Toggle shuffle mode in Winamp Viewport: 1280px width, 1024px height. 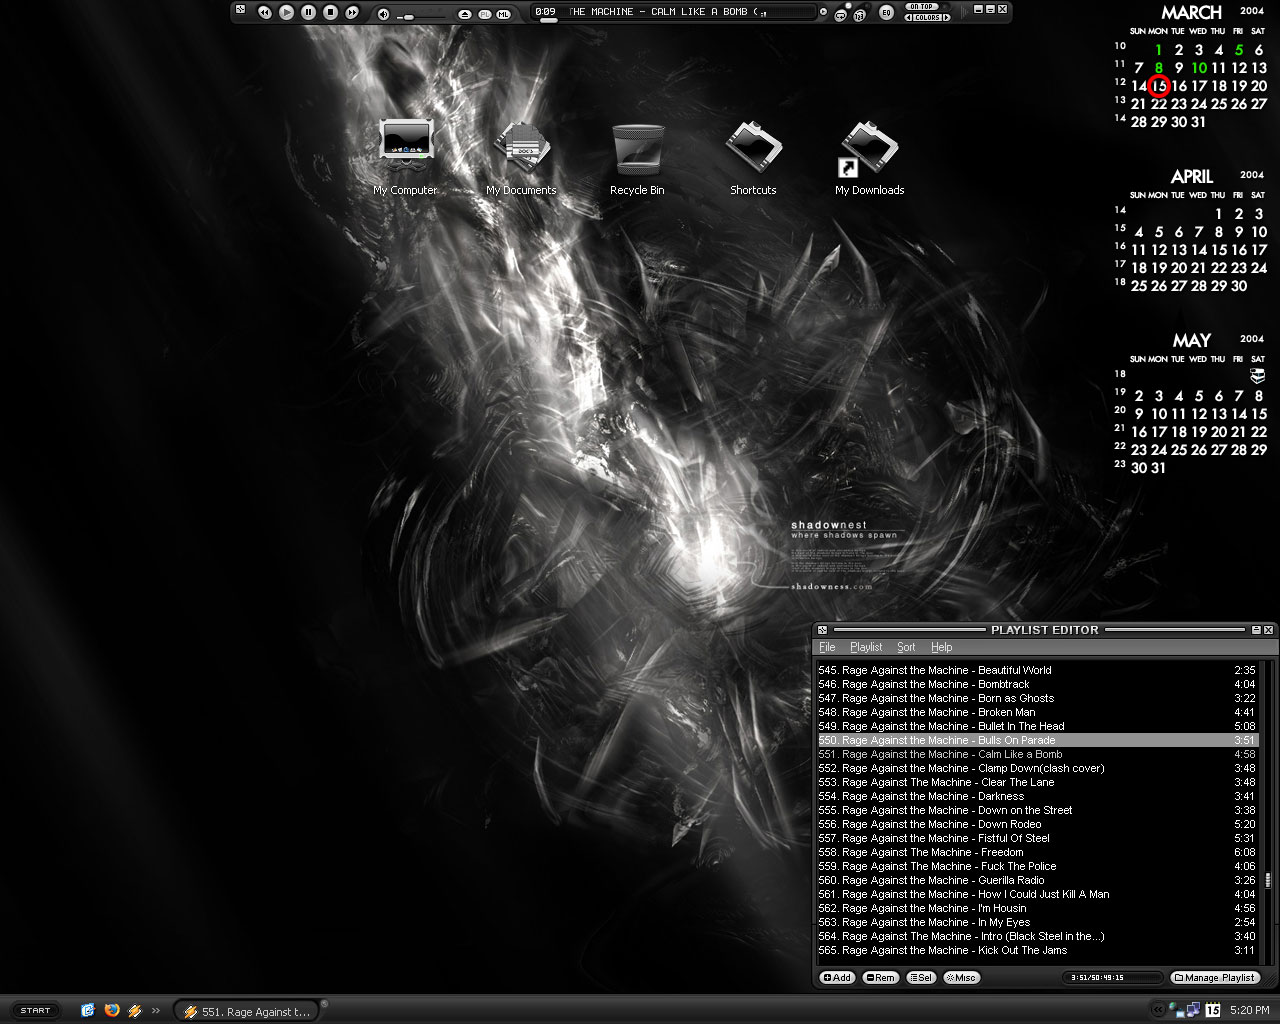(x=860, y=15)
